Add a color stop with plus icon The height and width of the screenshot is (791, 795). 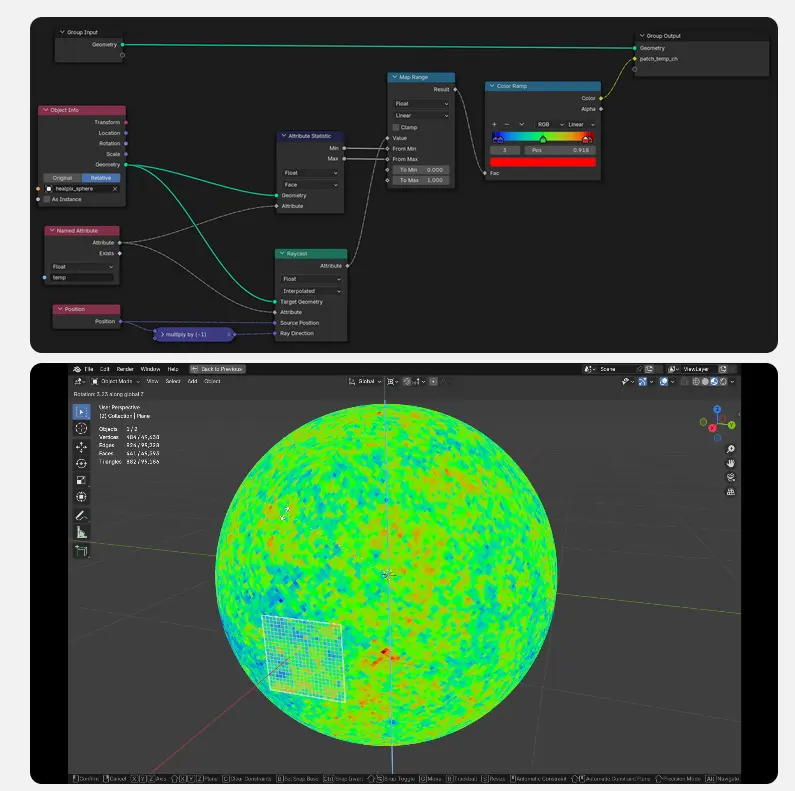495,124
